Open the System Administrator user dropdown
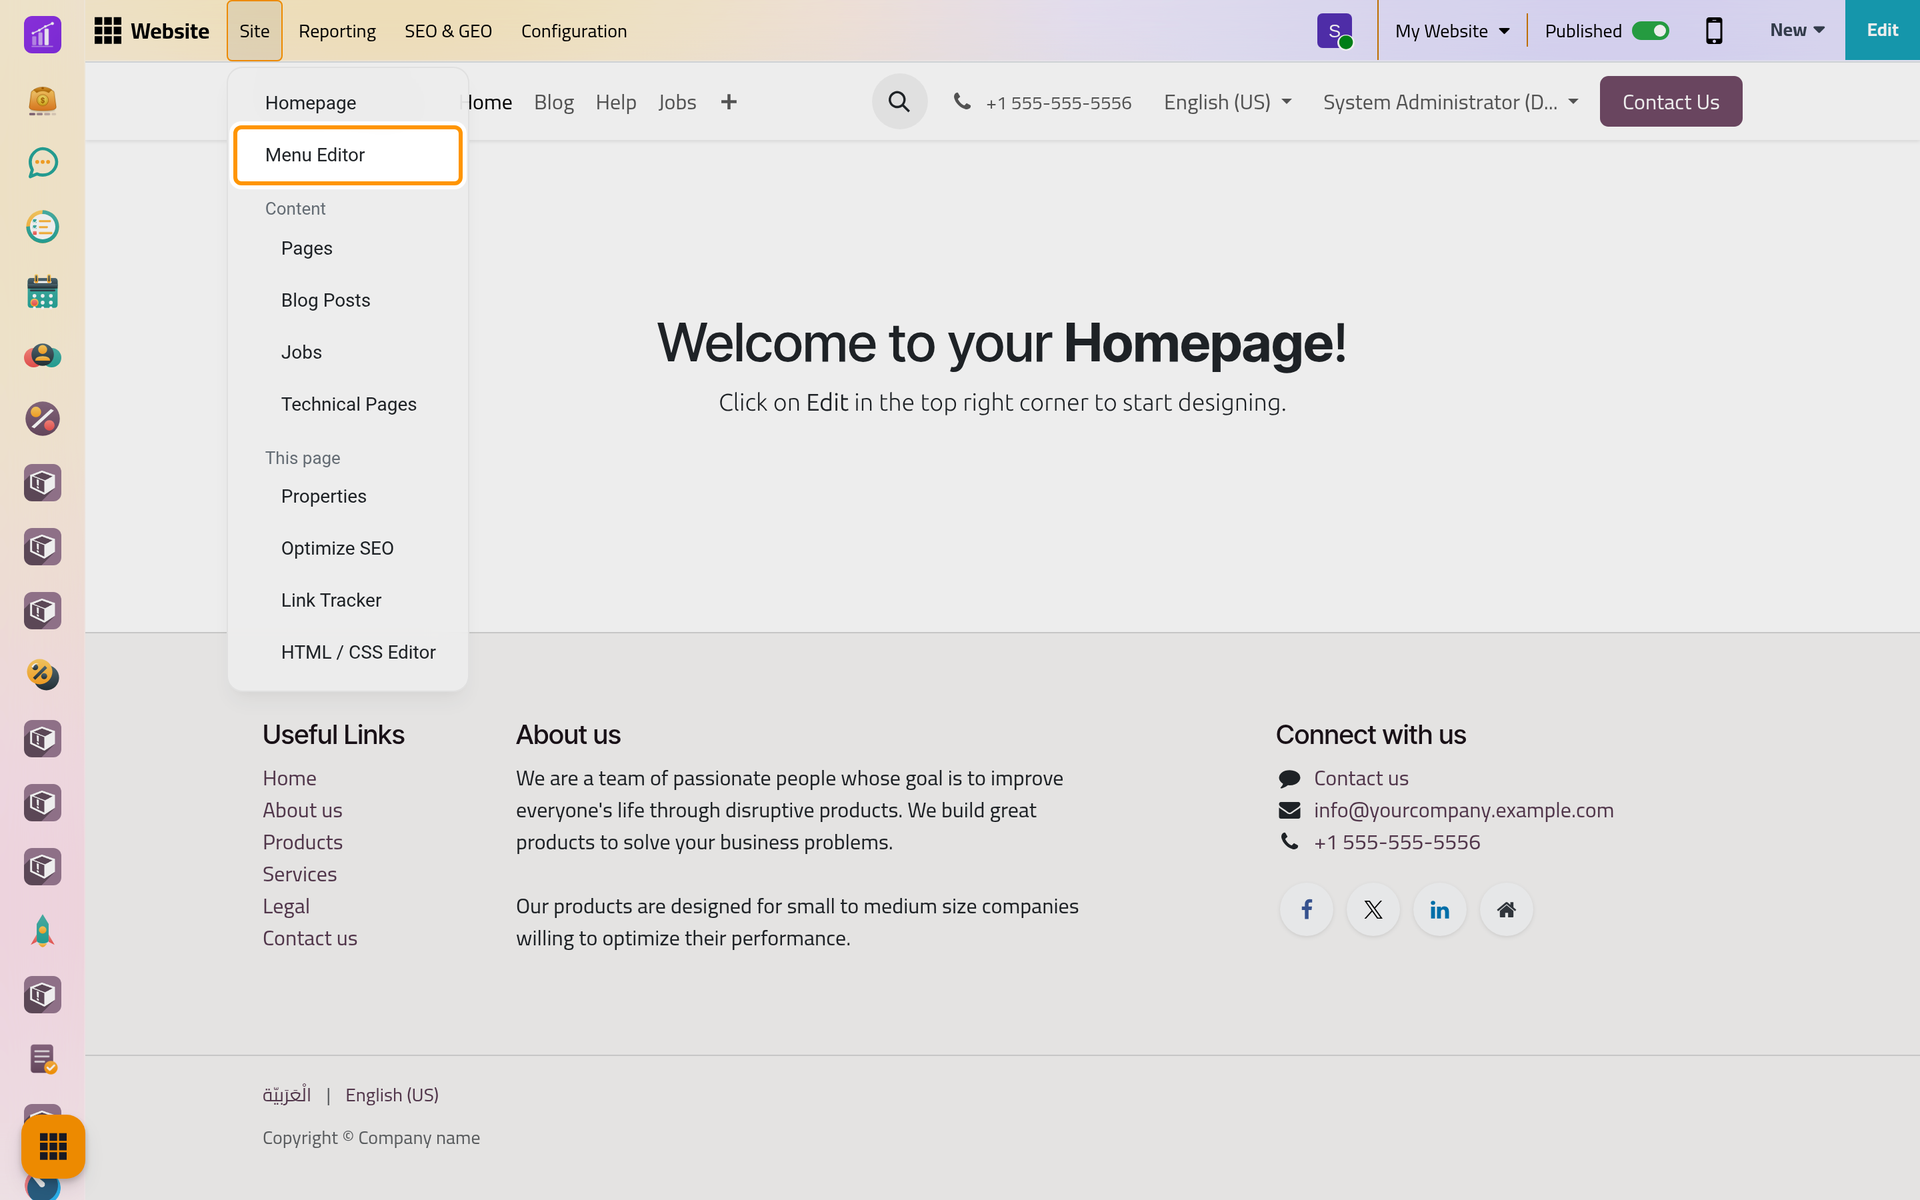The image size is (1920, 1200). coord(1451,102)
